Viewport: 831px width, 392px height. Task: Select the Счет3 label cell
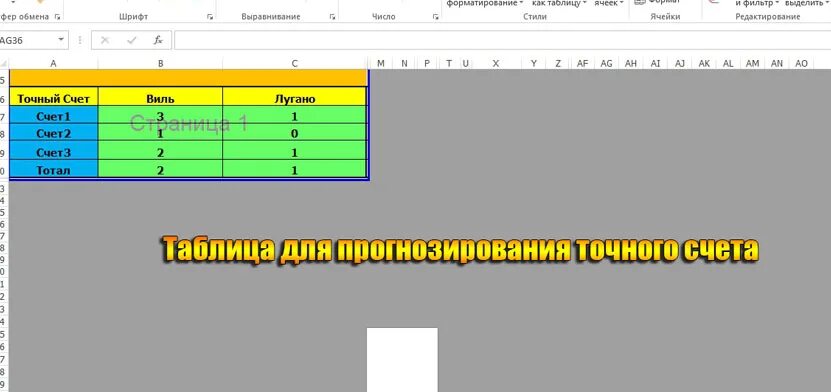(x=54, y=150)
